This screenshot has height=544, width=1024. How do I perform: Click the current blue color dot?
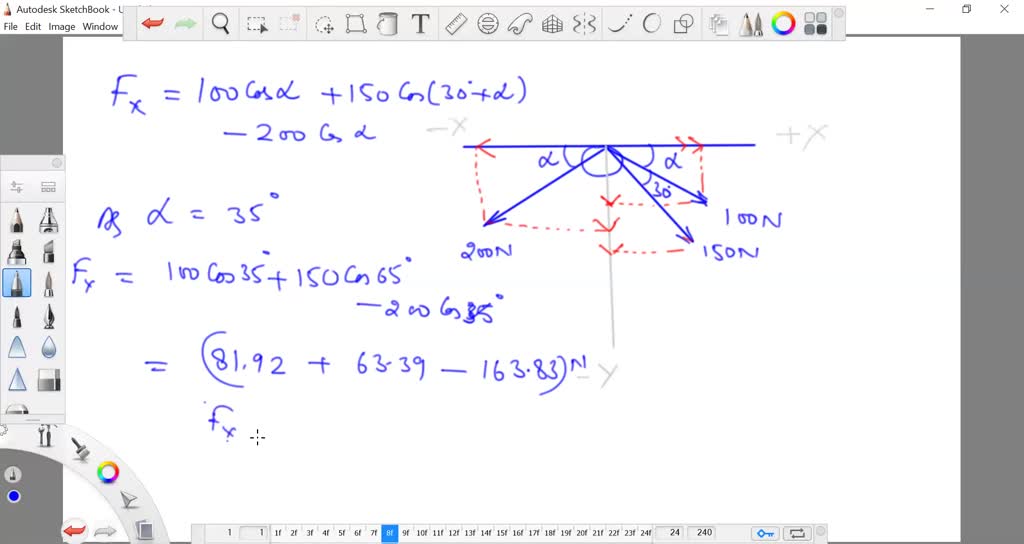[x=14, y=497]
